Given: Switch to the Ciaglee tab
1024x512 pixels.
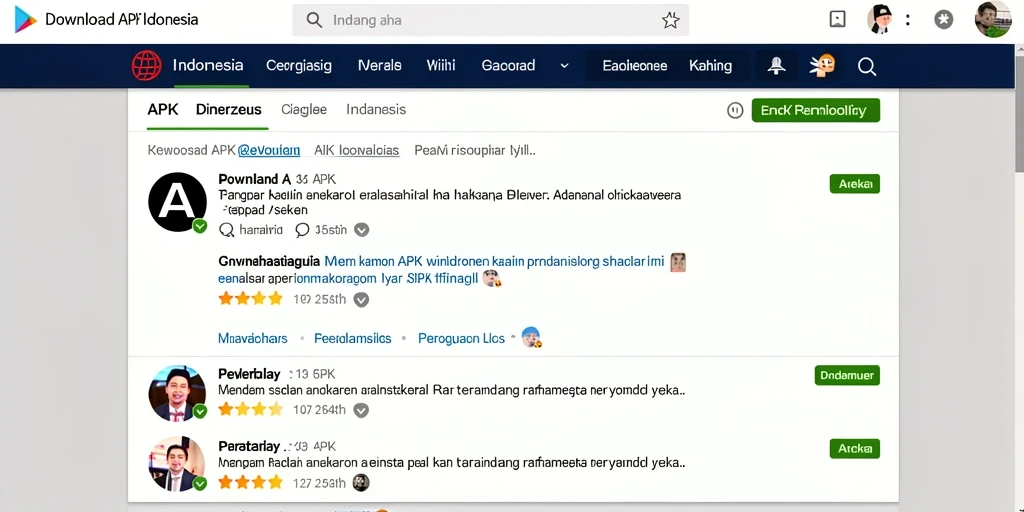Looking at the screenshot, I should pos(304,110).
